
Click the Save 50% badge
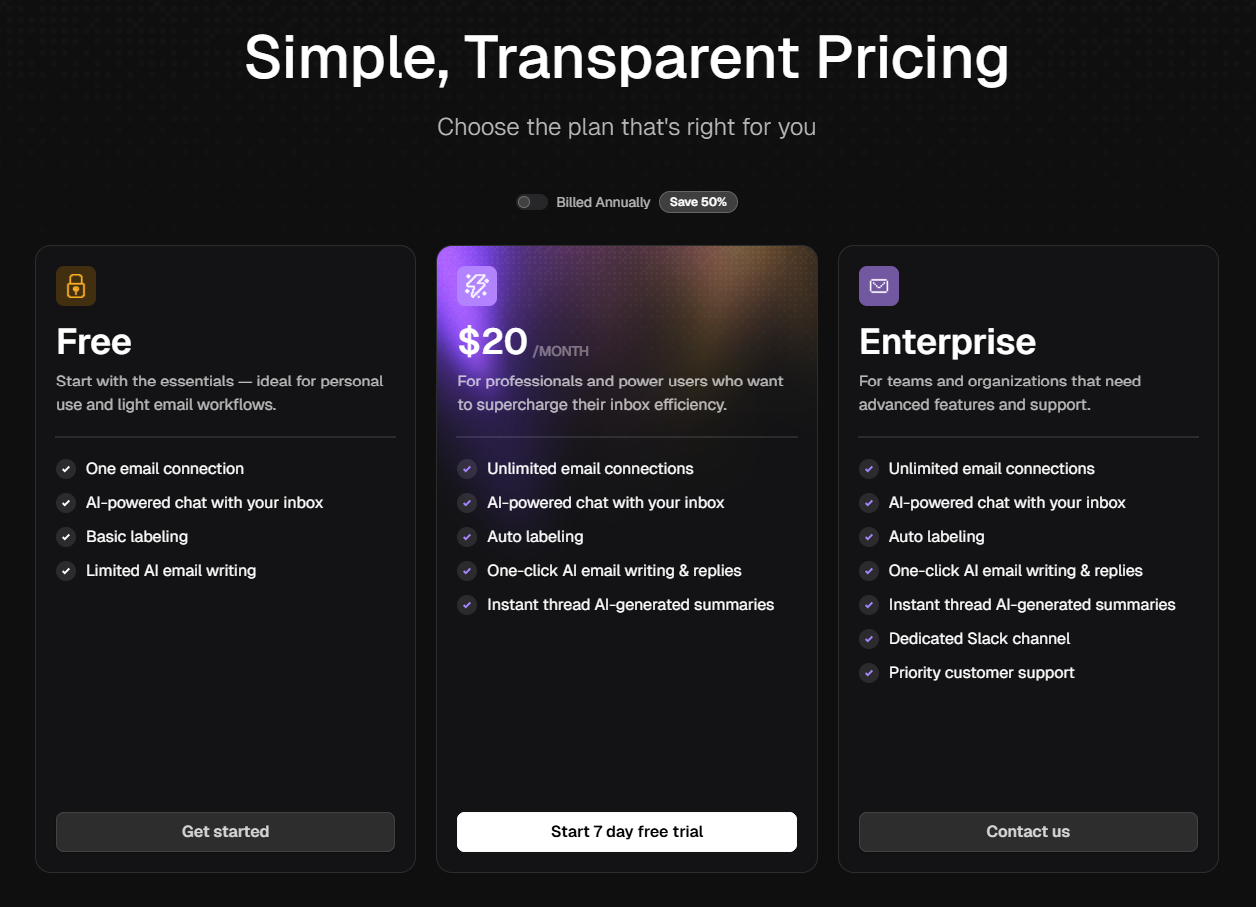[x=698, y=202]
